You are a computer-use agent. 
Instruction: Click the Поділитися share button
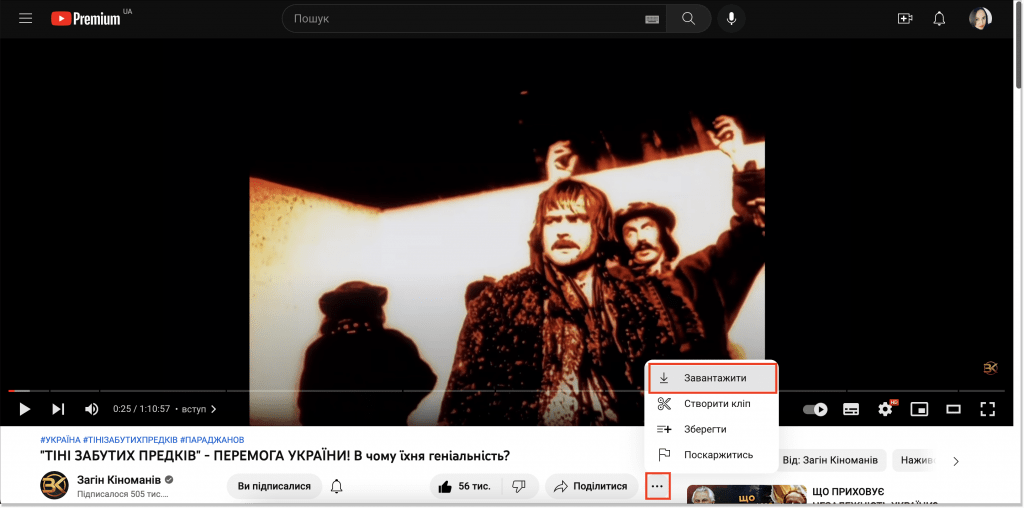[591, 486]
